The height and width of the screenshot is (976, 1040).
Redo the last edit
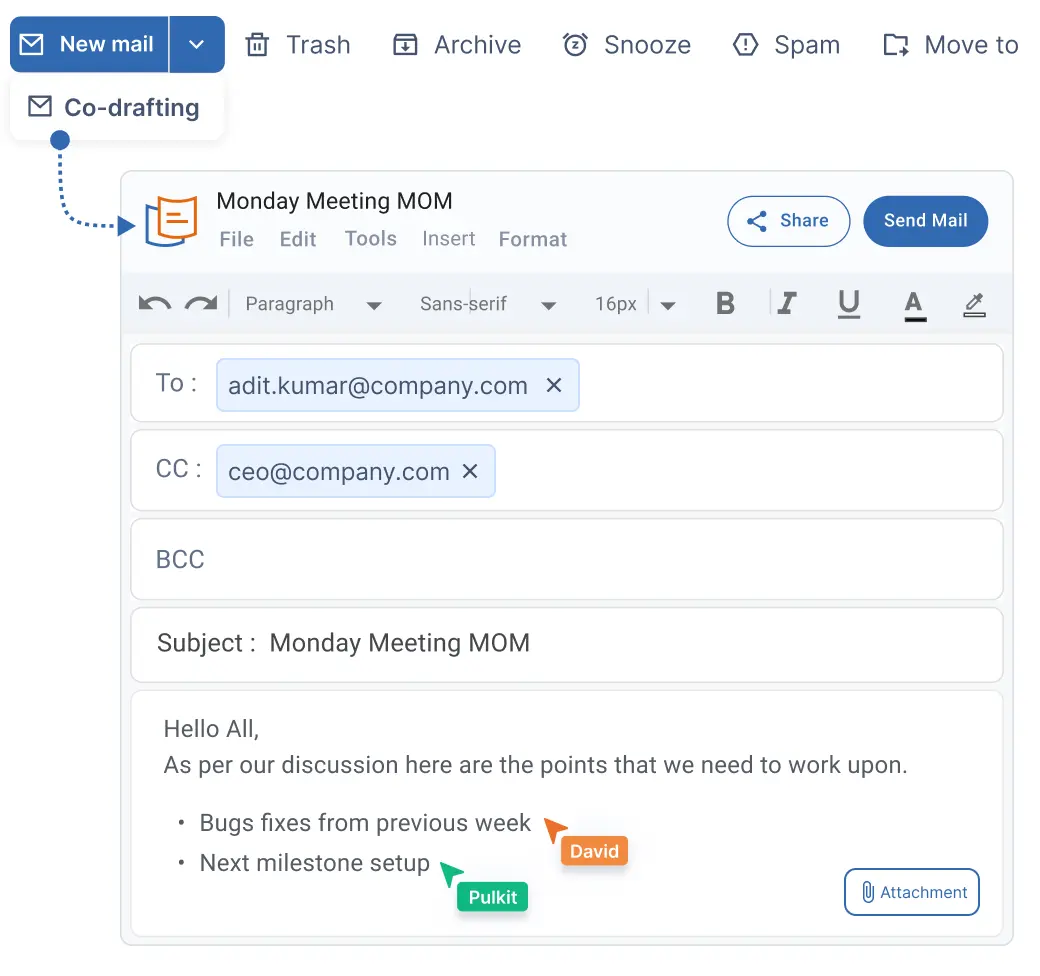[x=202, y=304]
